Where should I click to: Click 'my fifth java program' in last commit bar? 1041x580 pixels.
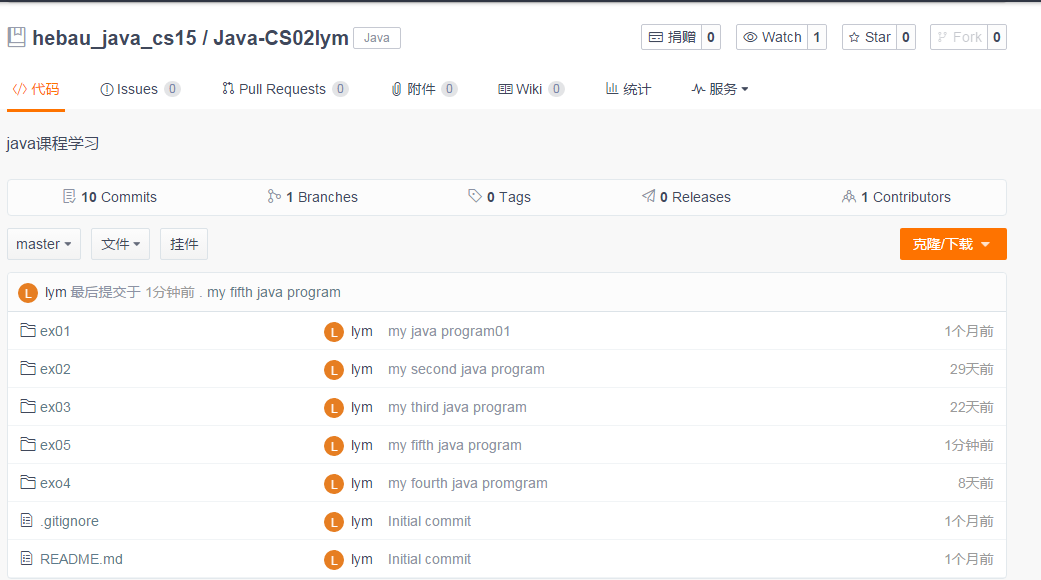[274, 292]
